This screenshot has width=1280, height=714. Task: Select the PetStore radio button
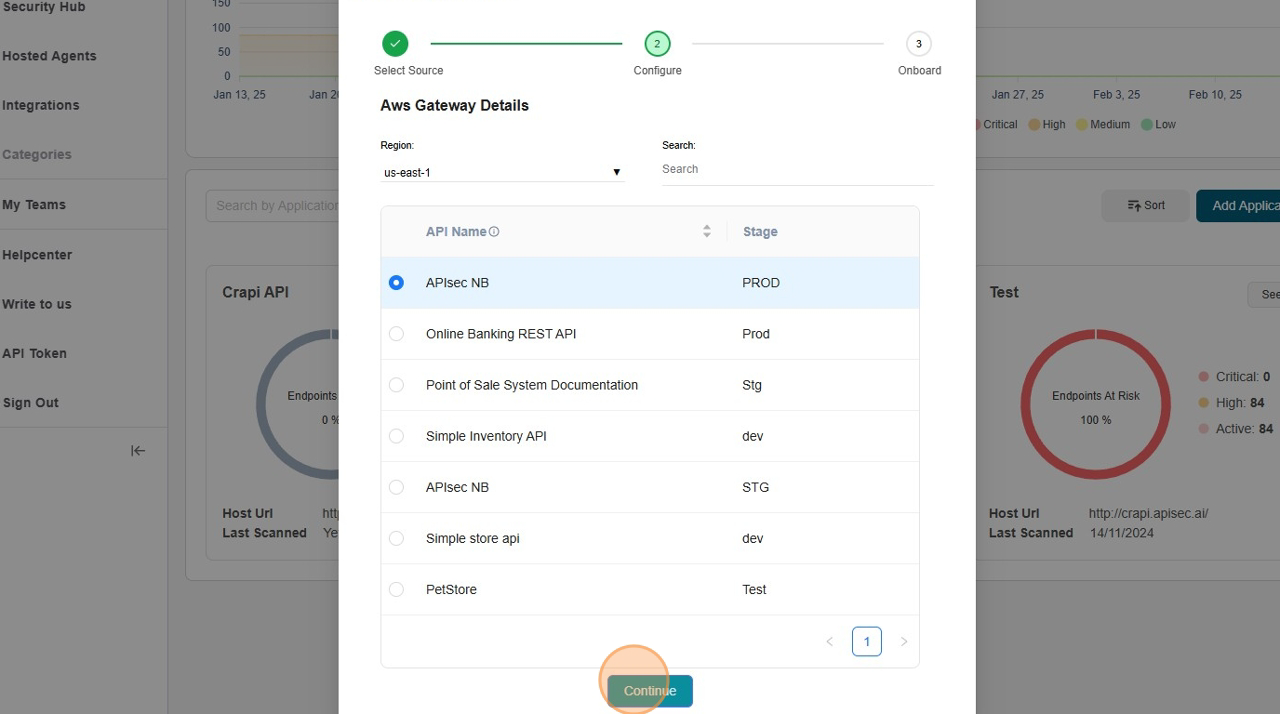click(x=396, y=590)
